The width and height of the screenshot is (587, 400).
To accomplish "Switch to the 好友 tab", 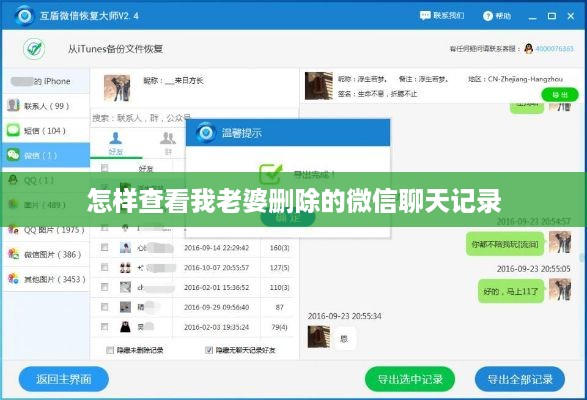I will pos(115,143).
